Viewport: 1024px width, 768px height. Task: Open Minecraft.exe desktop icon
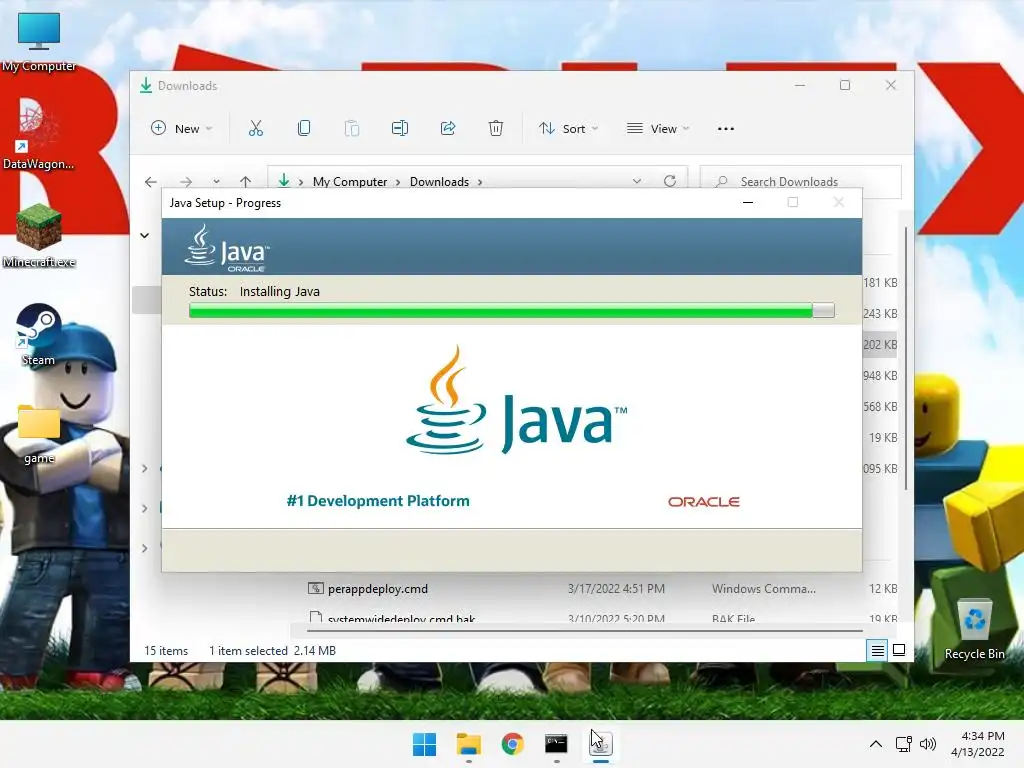(39, 235)
